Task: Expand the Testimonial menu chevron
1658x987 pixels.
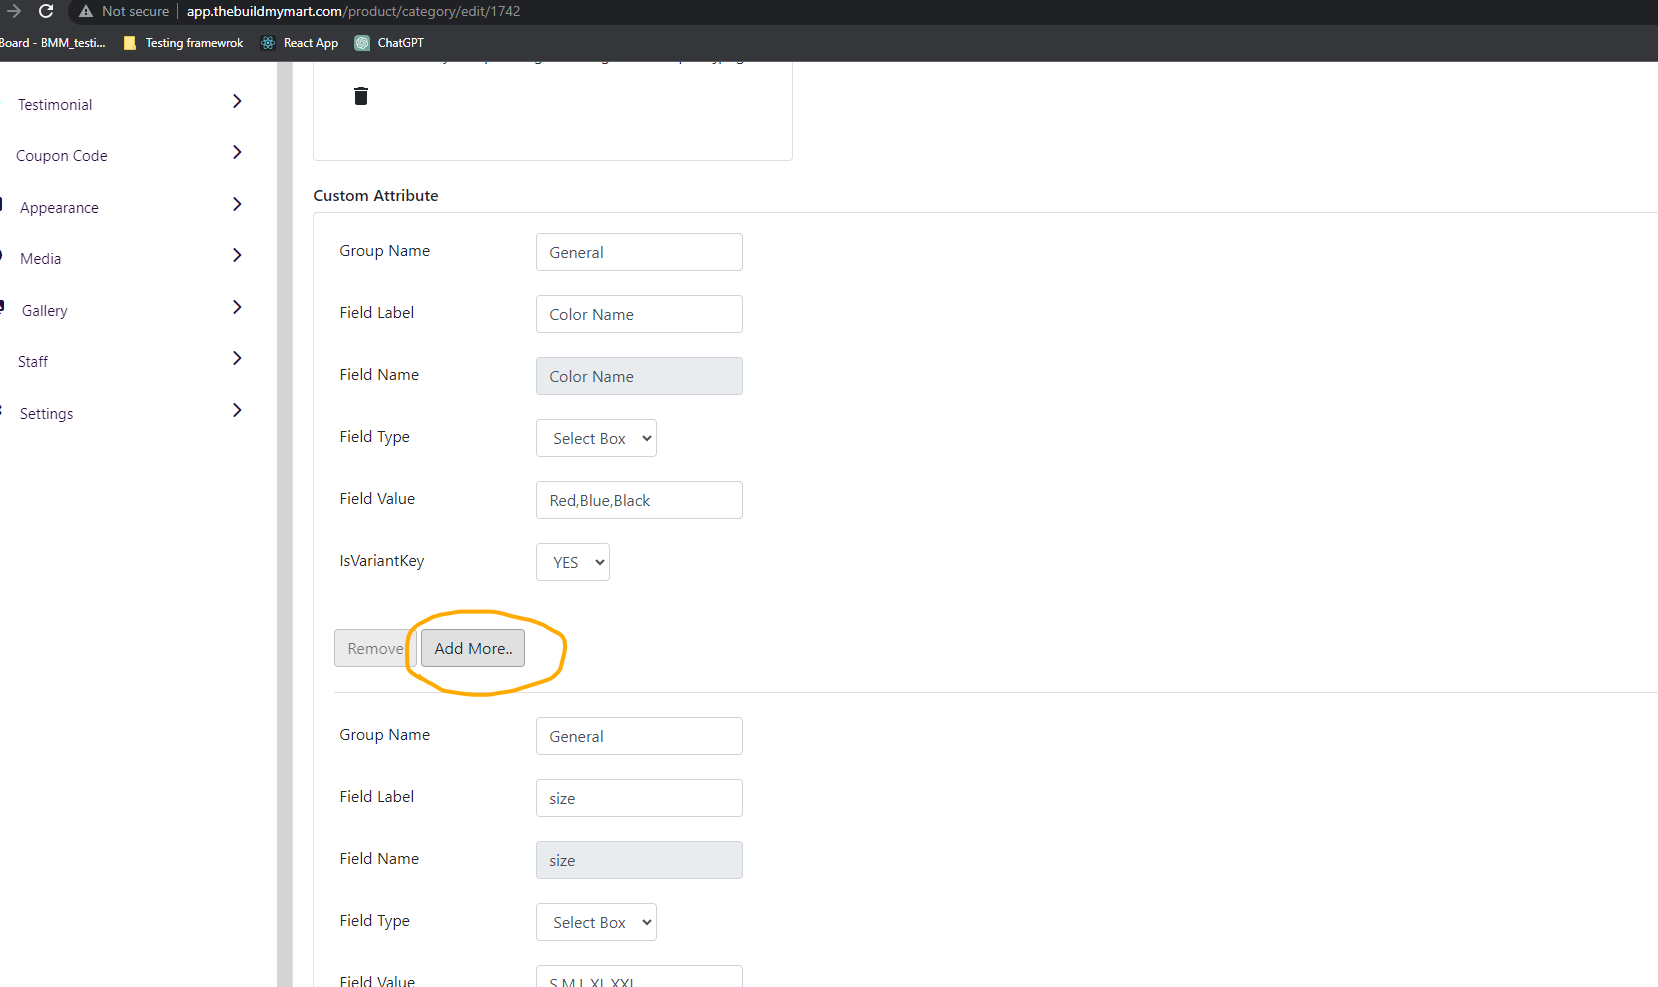Action: point(237,101)
